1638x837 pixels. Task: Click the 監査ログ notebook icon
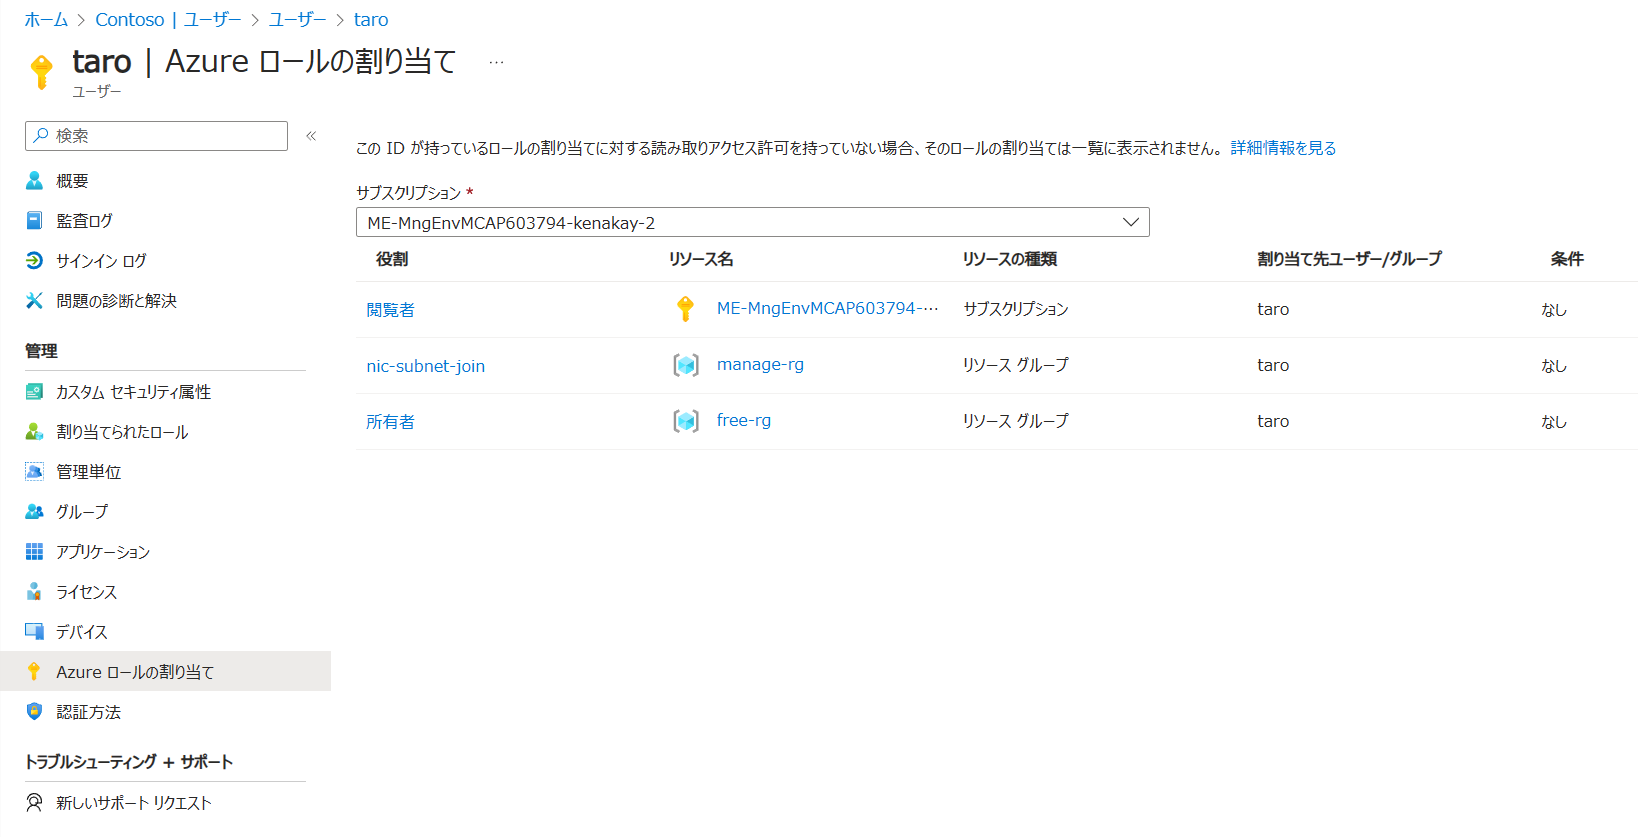point(34,220)
